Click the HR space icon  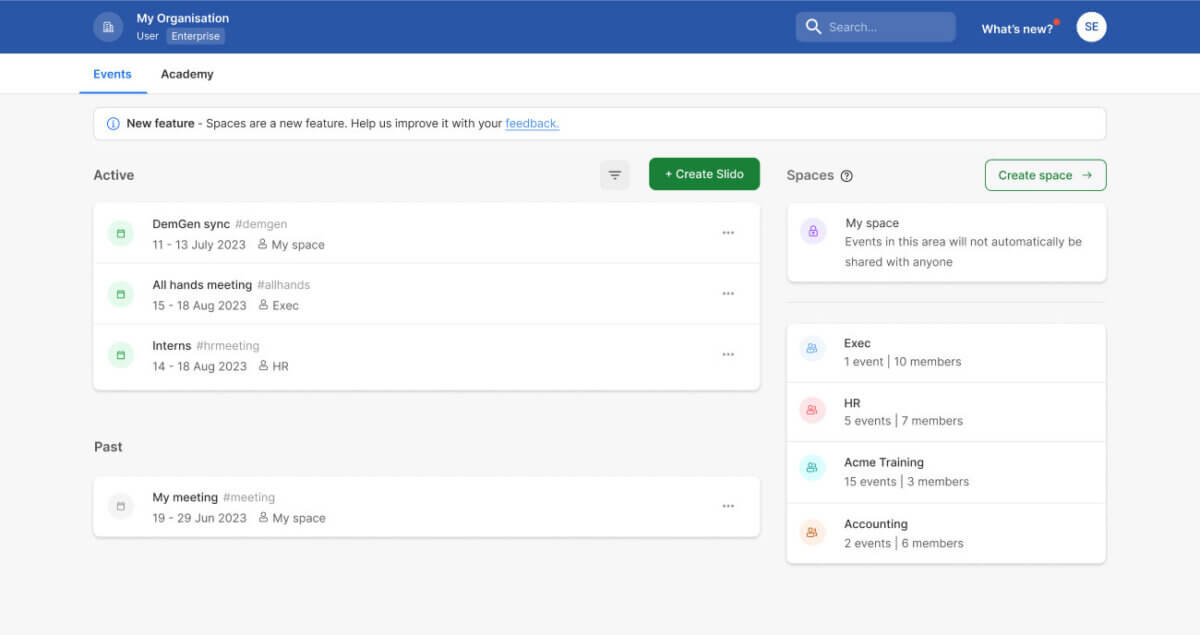[x=812, y=411]
